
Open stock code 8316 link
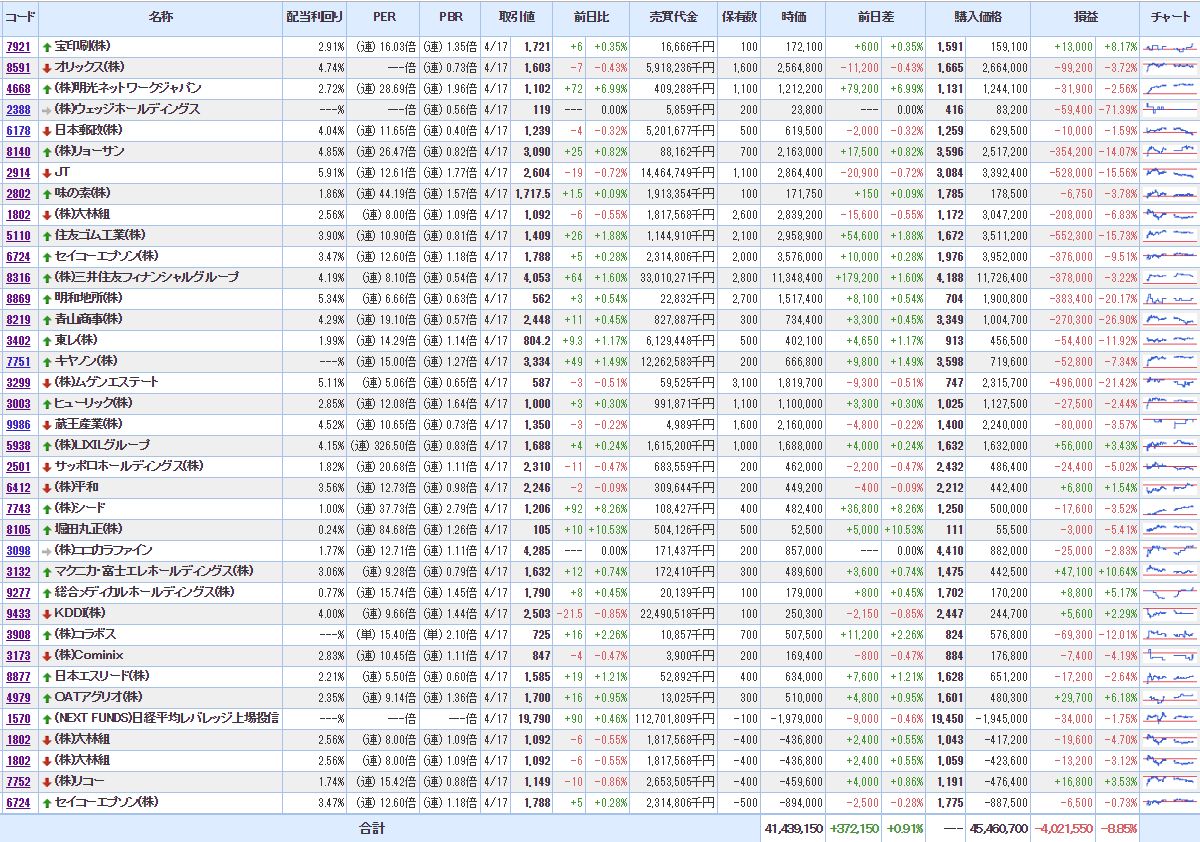pos(18,278)
